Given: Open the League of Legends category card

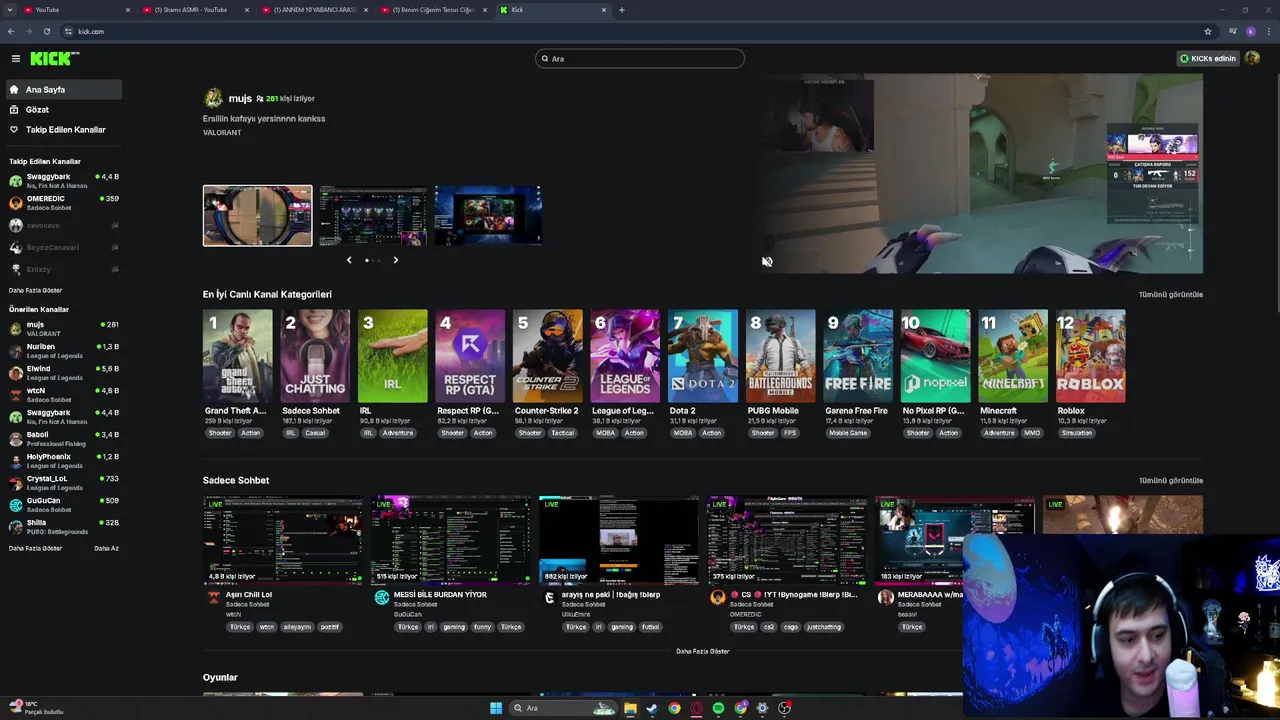Looking at the screenshot, I should coord(625,356).
